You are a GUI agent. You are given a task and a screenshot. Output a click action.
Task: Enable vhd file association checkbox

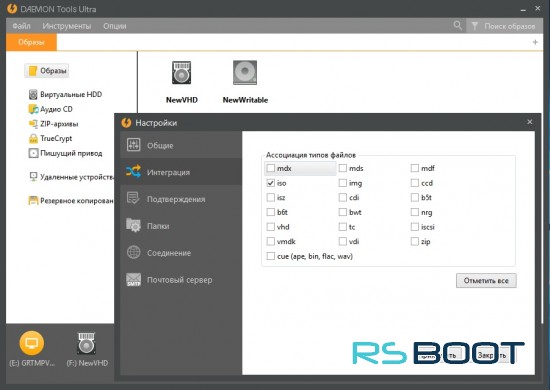270,227
